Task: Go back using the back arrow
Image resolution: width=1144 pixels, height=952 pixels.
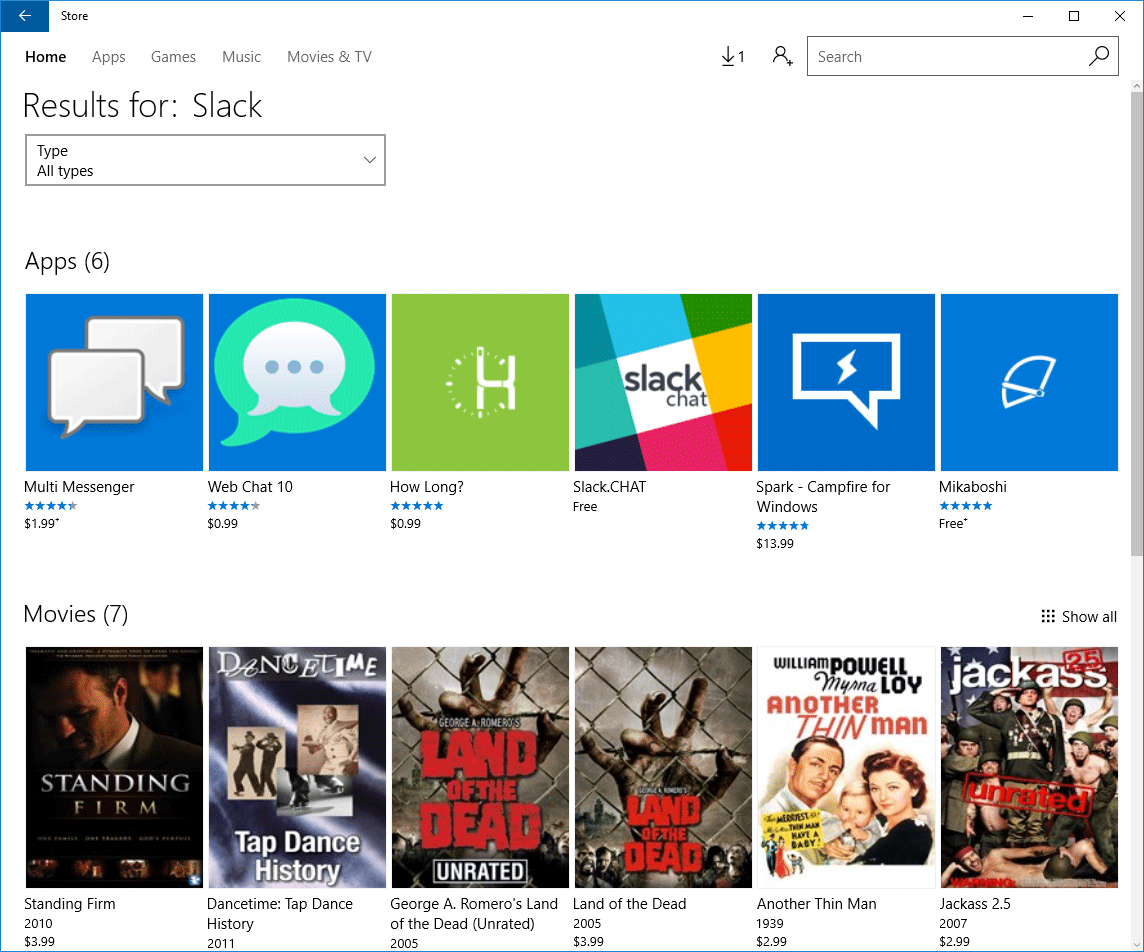Action: [24, 16]
